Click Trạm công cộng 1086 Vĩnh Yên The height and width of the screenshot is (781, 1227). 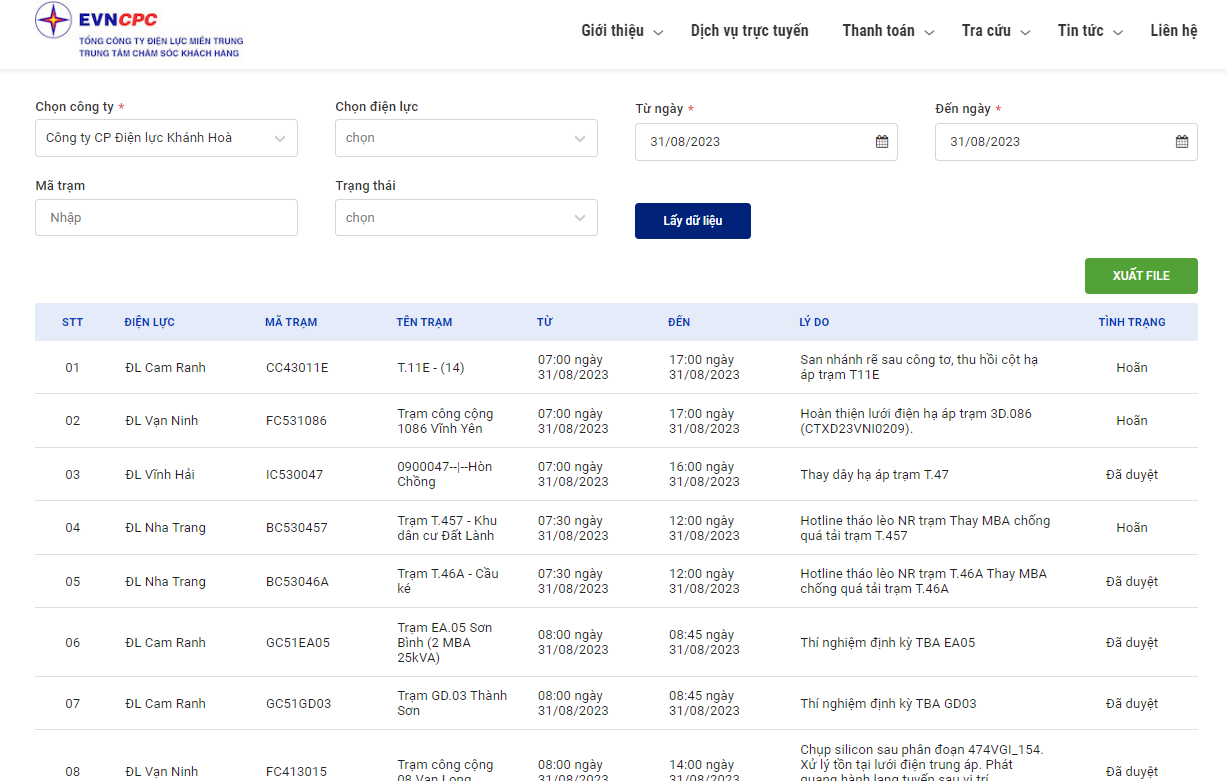point(446,421)
